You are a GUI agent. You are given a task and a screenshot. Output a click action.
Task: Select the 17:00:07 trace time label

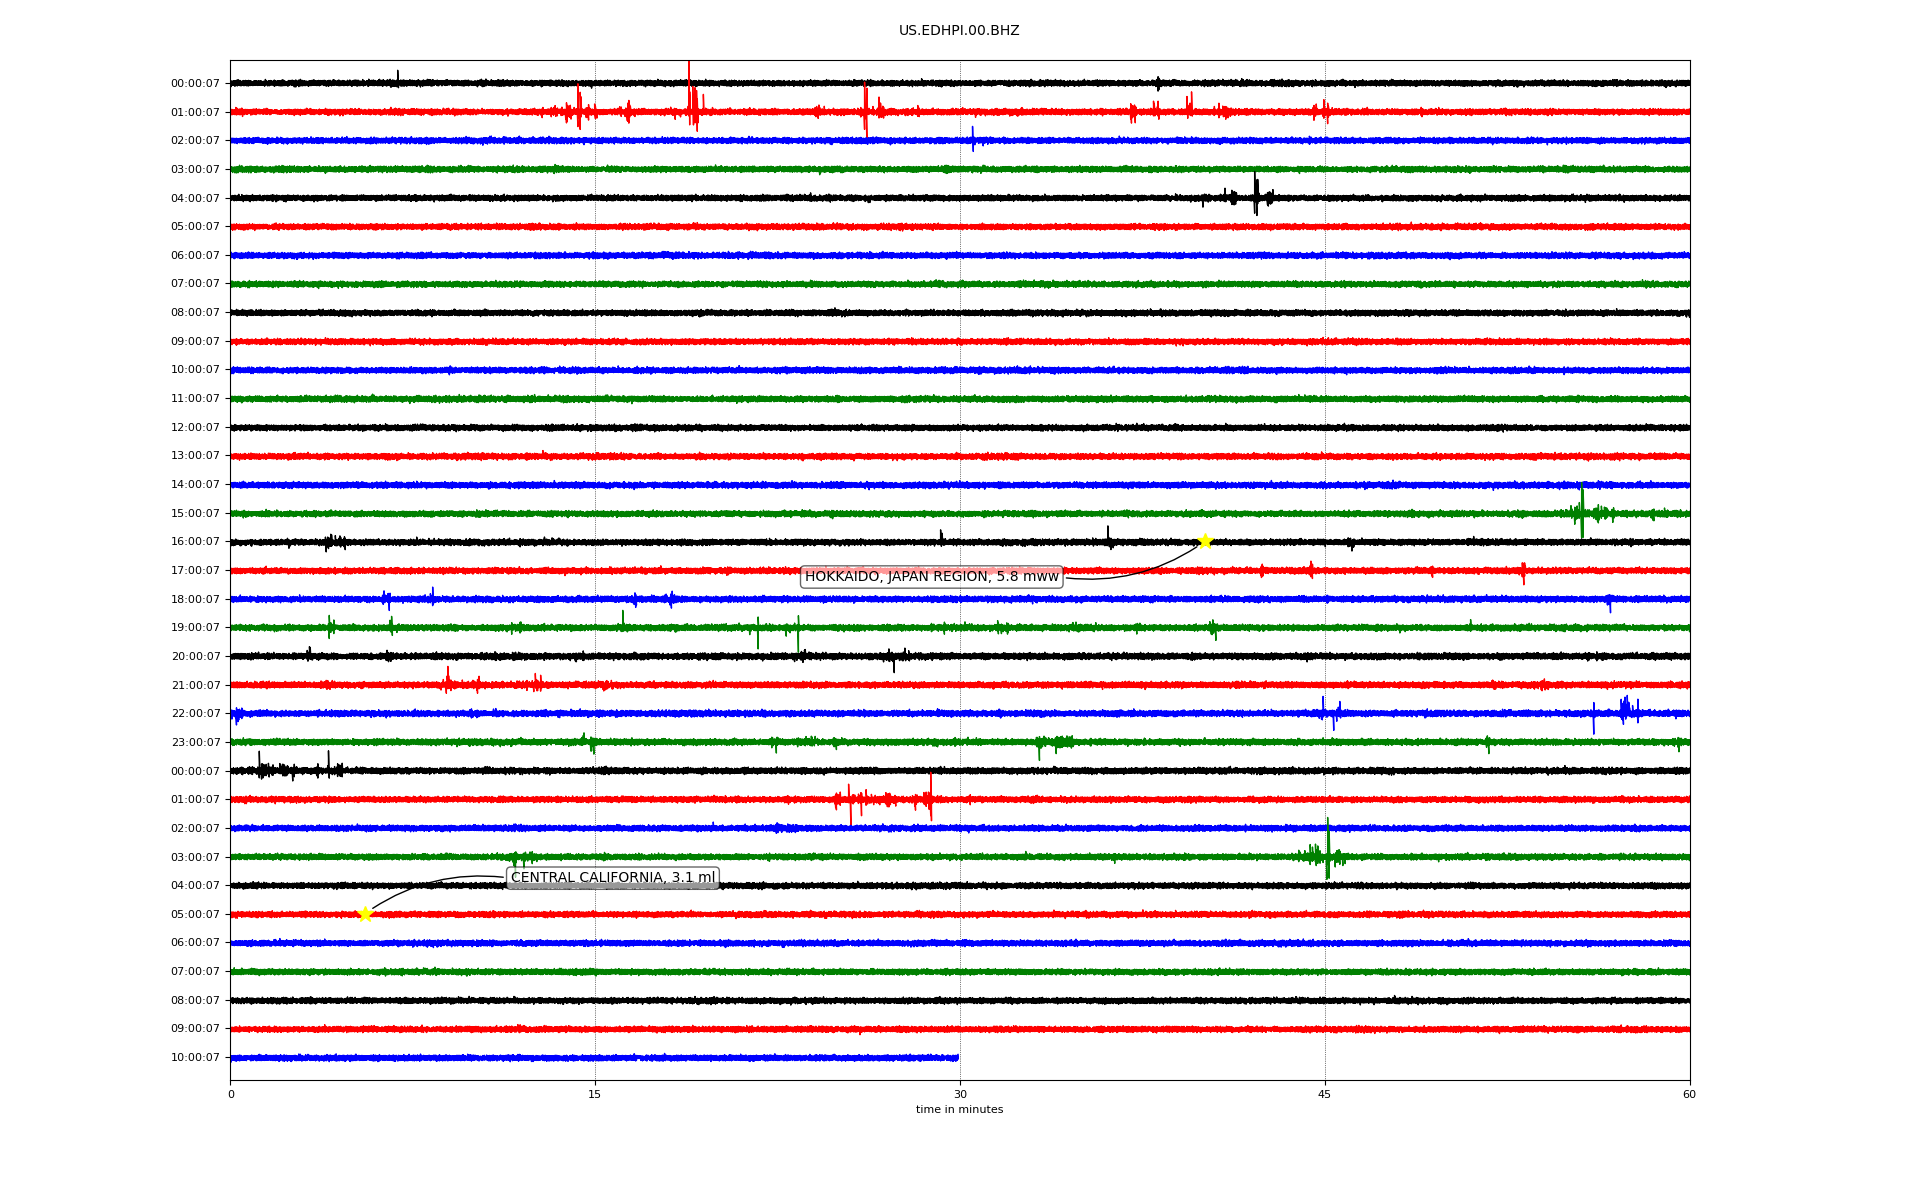[195, 571]
